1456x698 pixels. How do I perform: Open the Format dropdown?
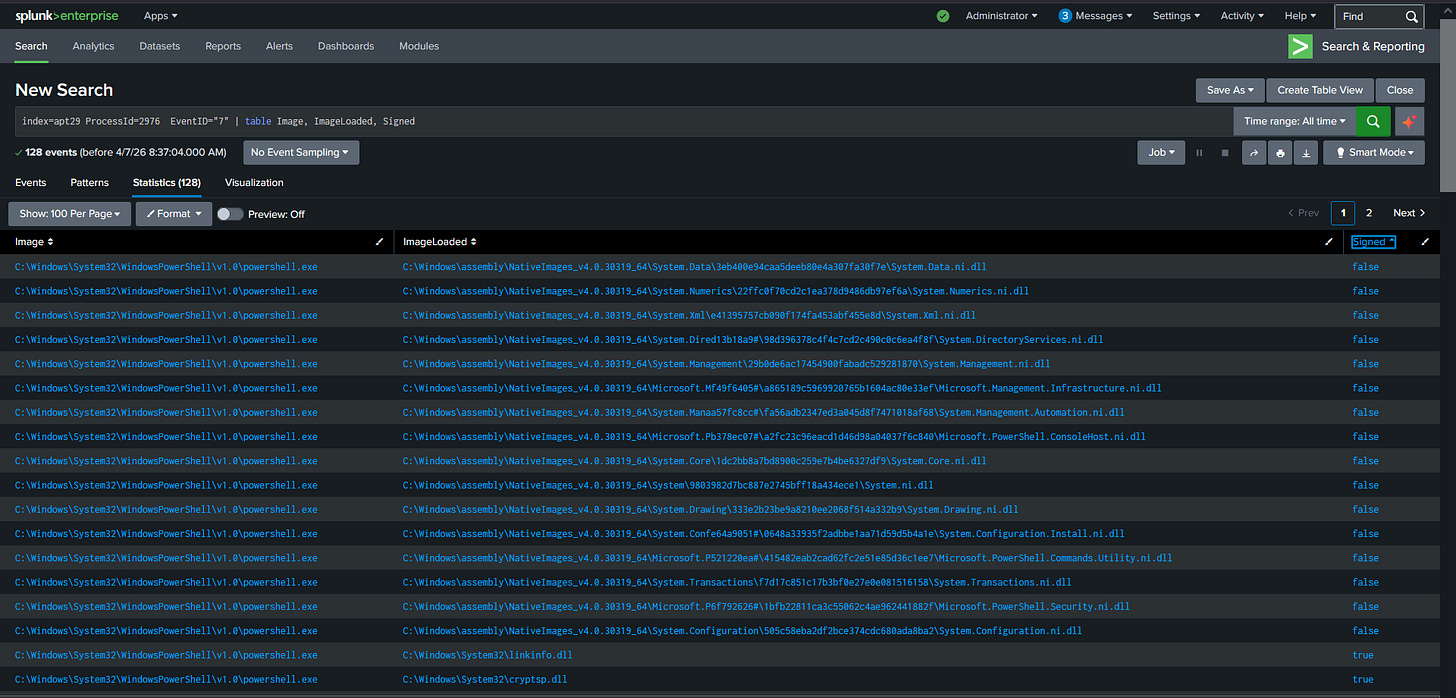[x=174, y=214]
